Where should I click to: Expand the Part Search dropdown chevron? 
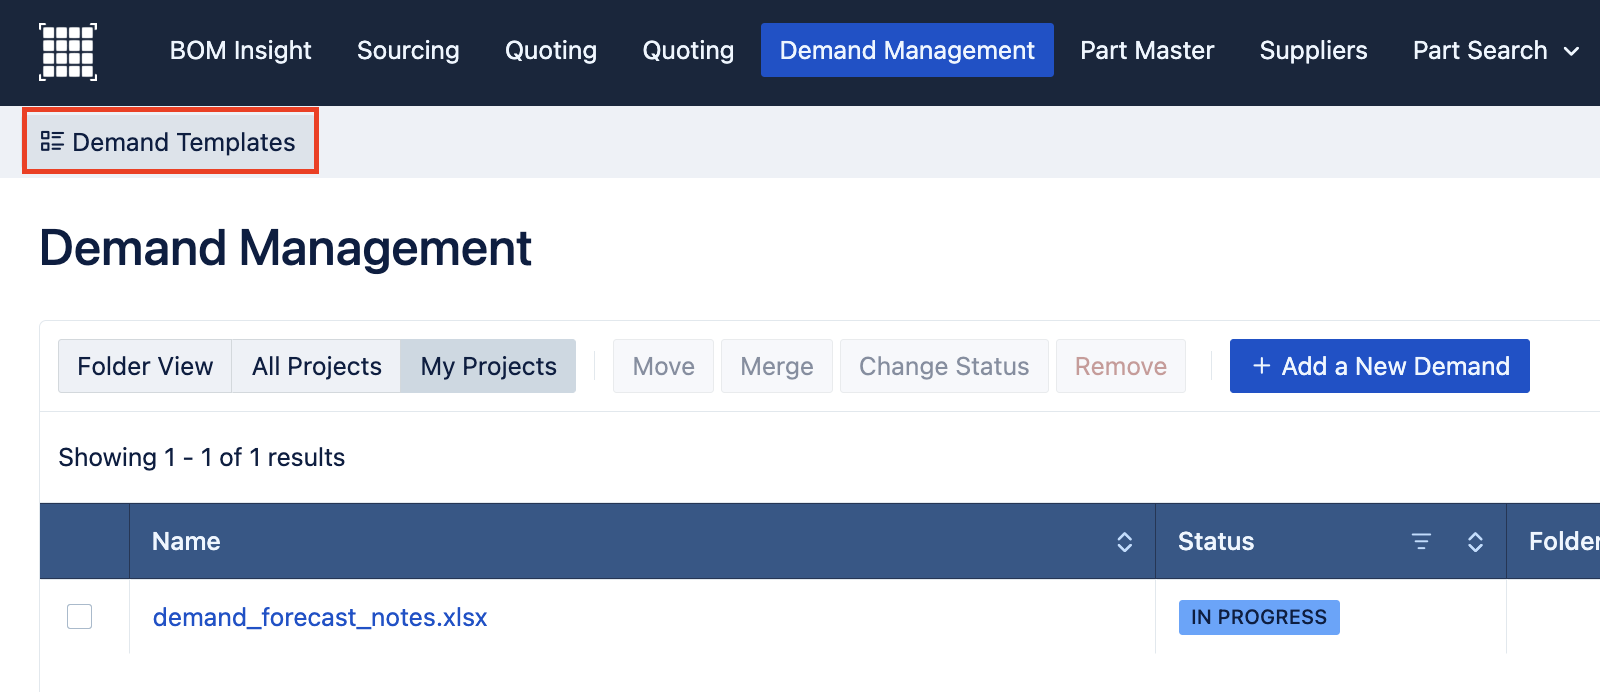coord(1571,51)
